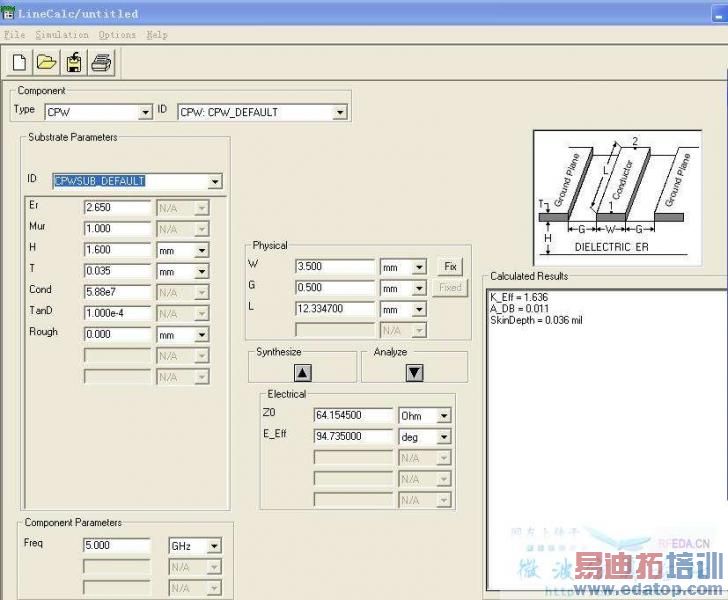The image size is (728, 600).
Task: Click the Save toolbar icon
Action: [74, 62]
